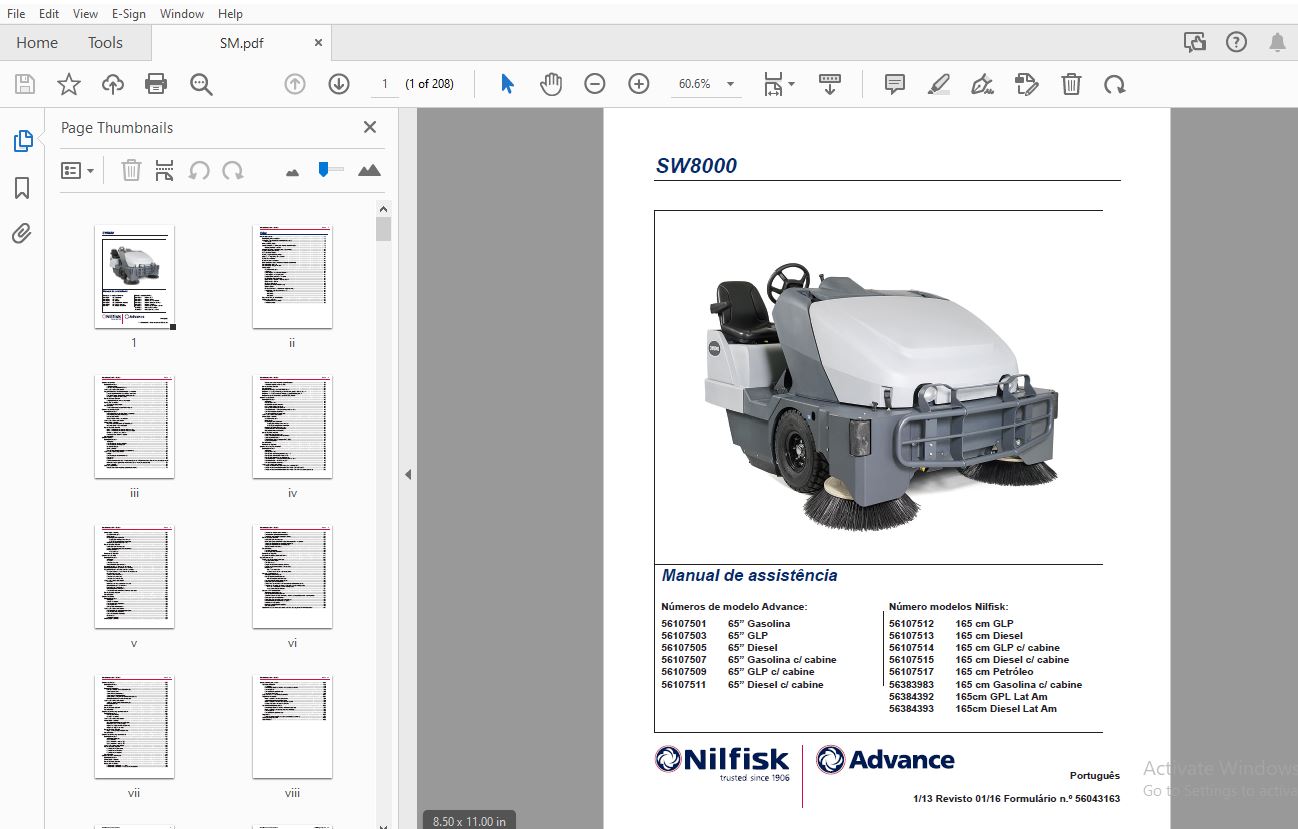Switch to the Home tab

(37, 42)
